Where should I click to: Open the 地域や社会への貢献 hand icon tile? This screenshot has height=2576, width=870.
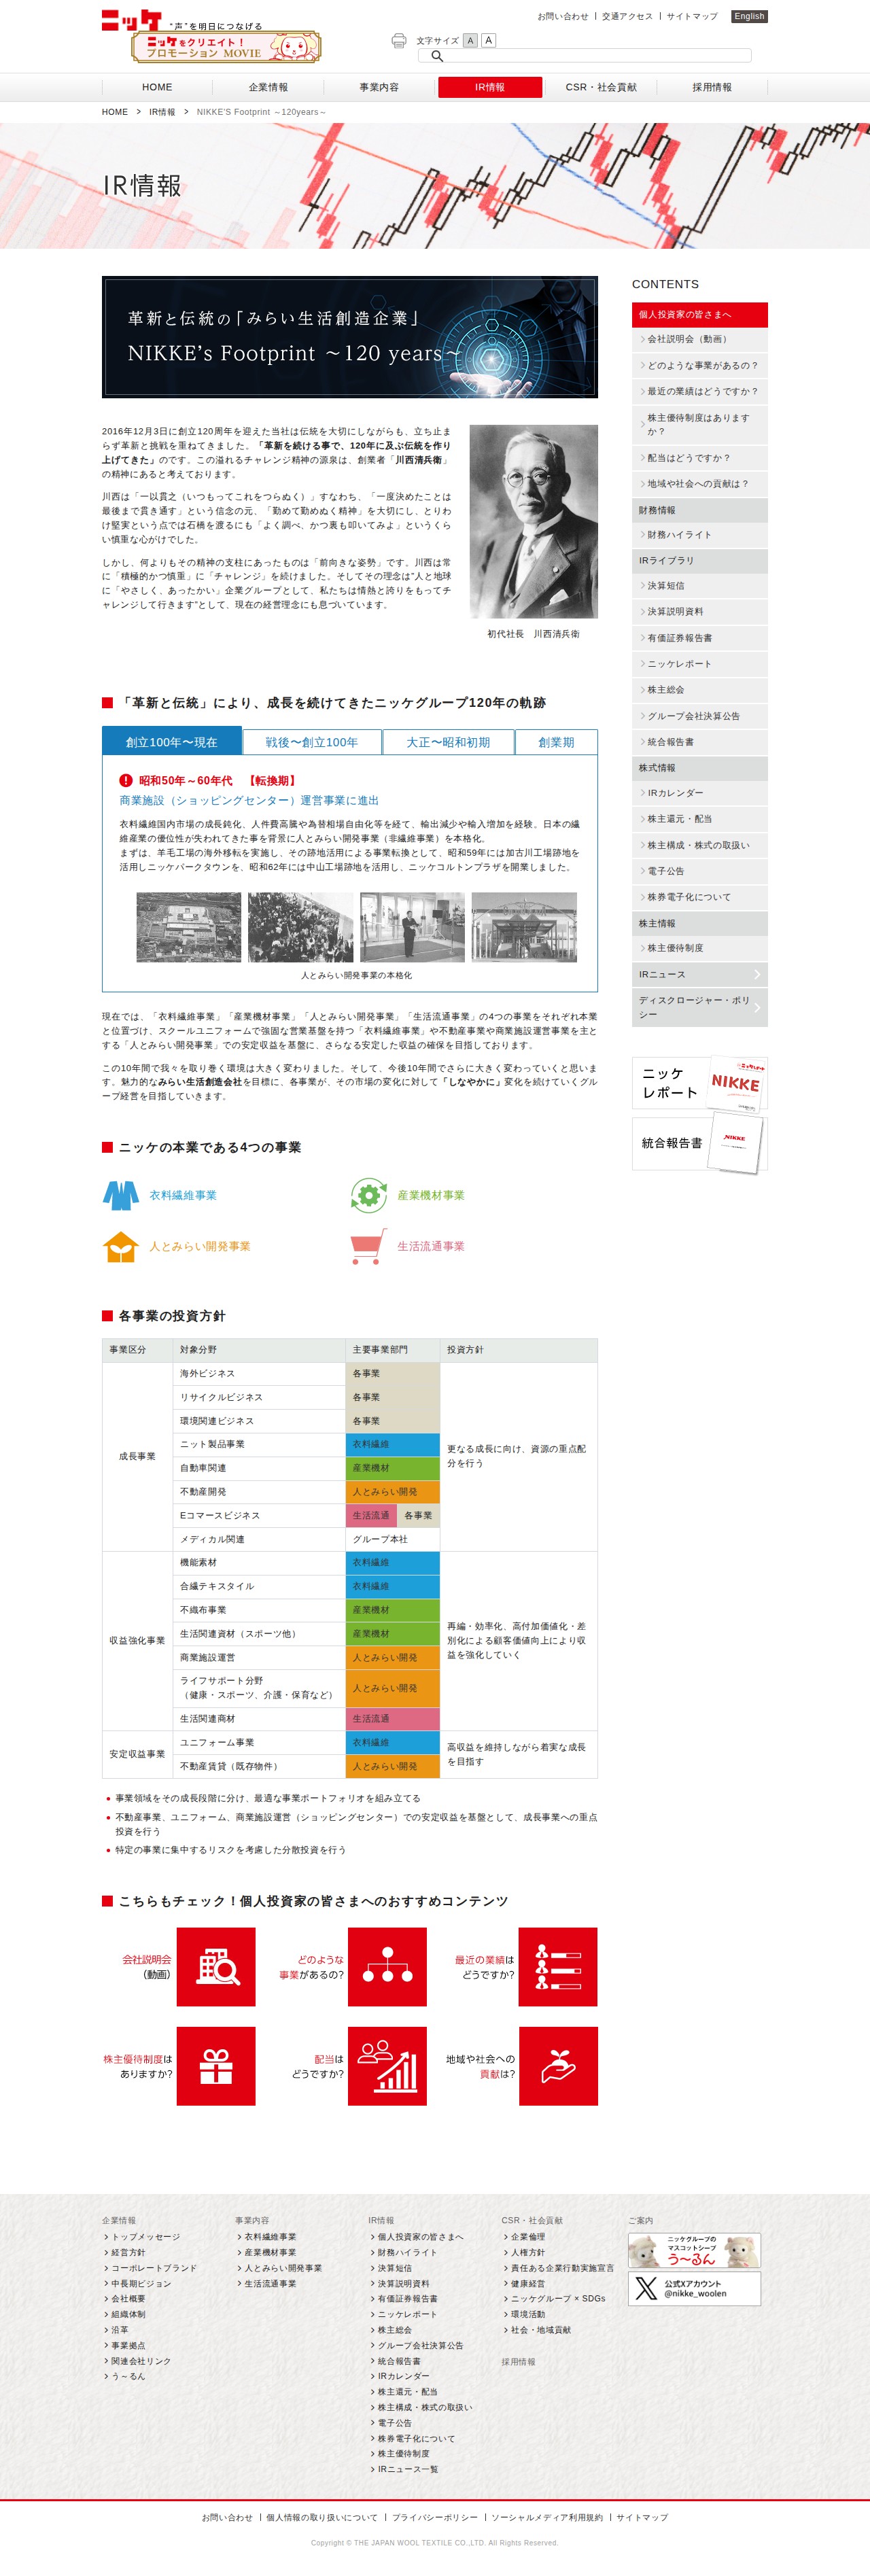(558, 2066)
